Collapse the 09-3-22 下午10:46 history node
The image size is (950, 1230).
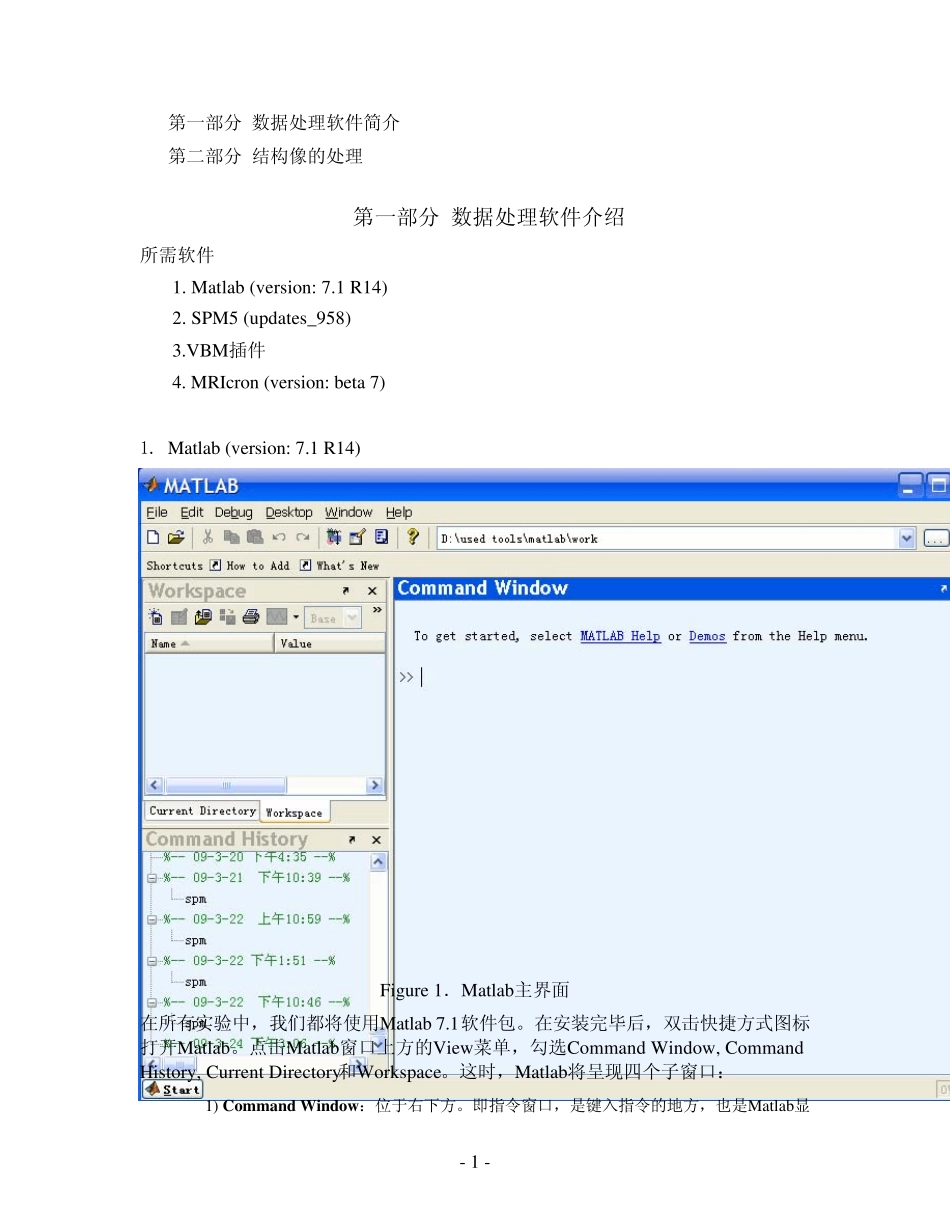152,1002
